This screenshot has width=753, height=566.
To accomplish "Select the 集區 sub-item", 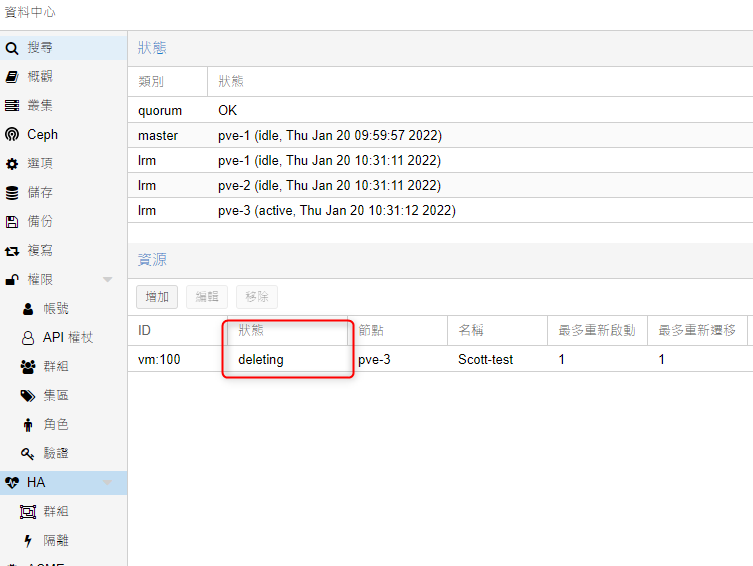I will [63, 396].
